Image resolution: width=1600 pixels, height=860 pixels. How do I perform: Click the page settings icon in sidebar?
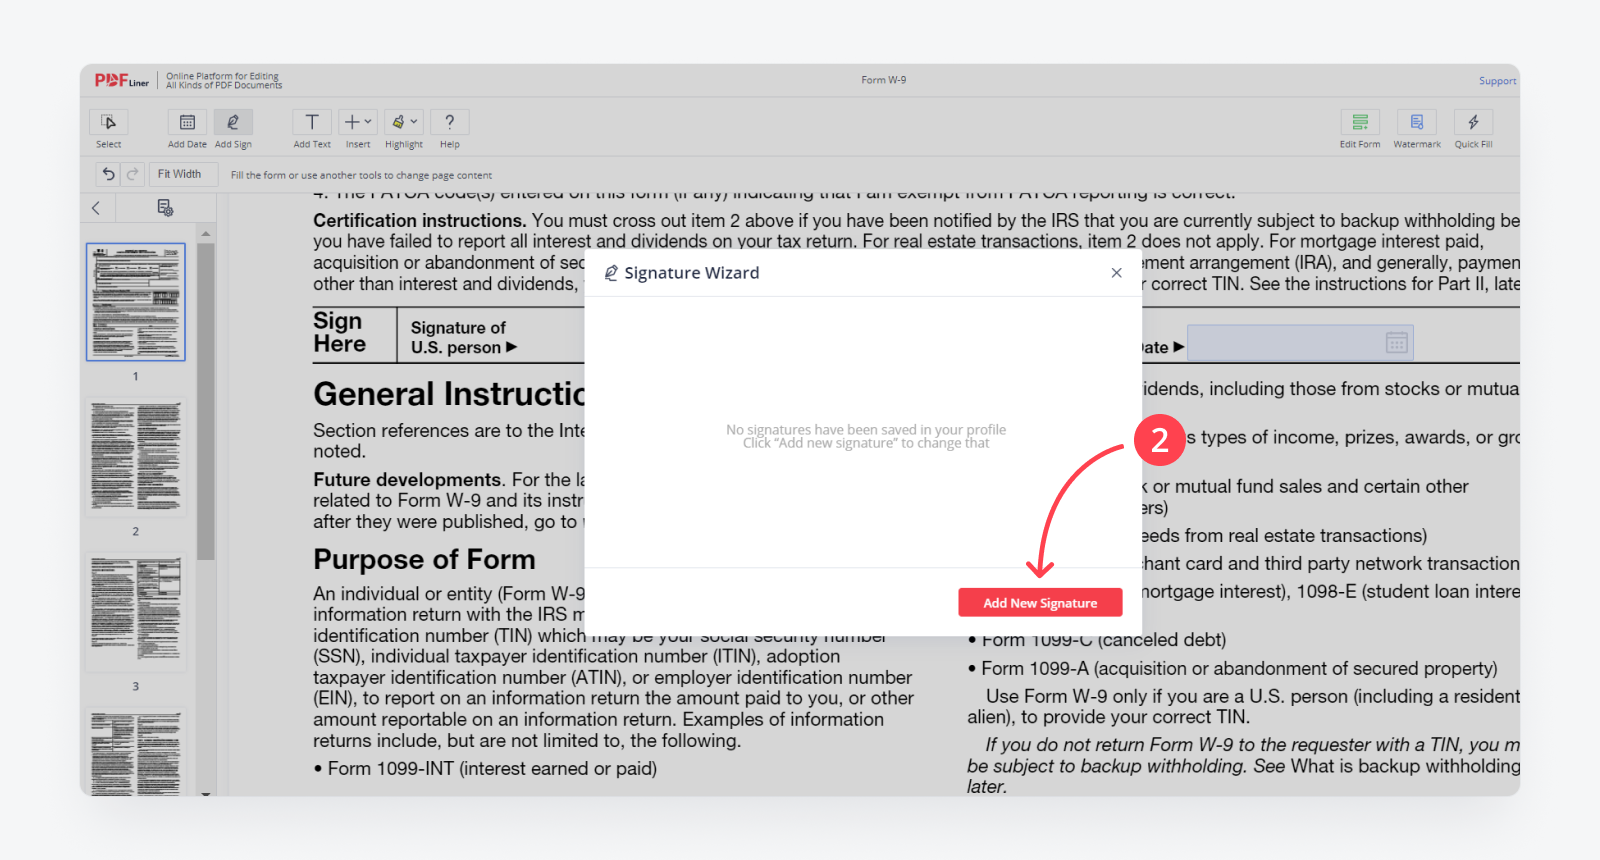[165, 208]
